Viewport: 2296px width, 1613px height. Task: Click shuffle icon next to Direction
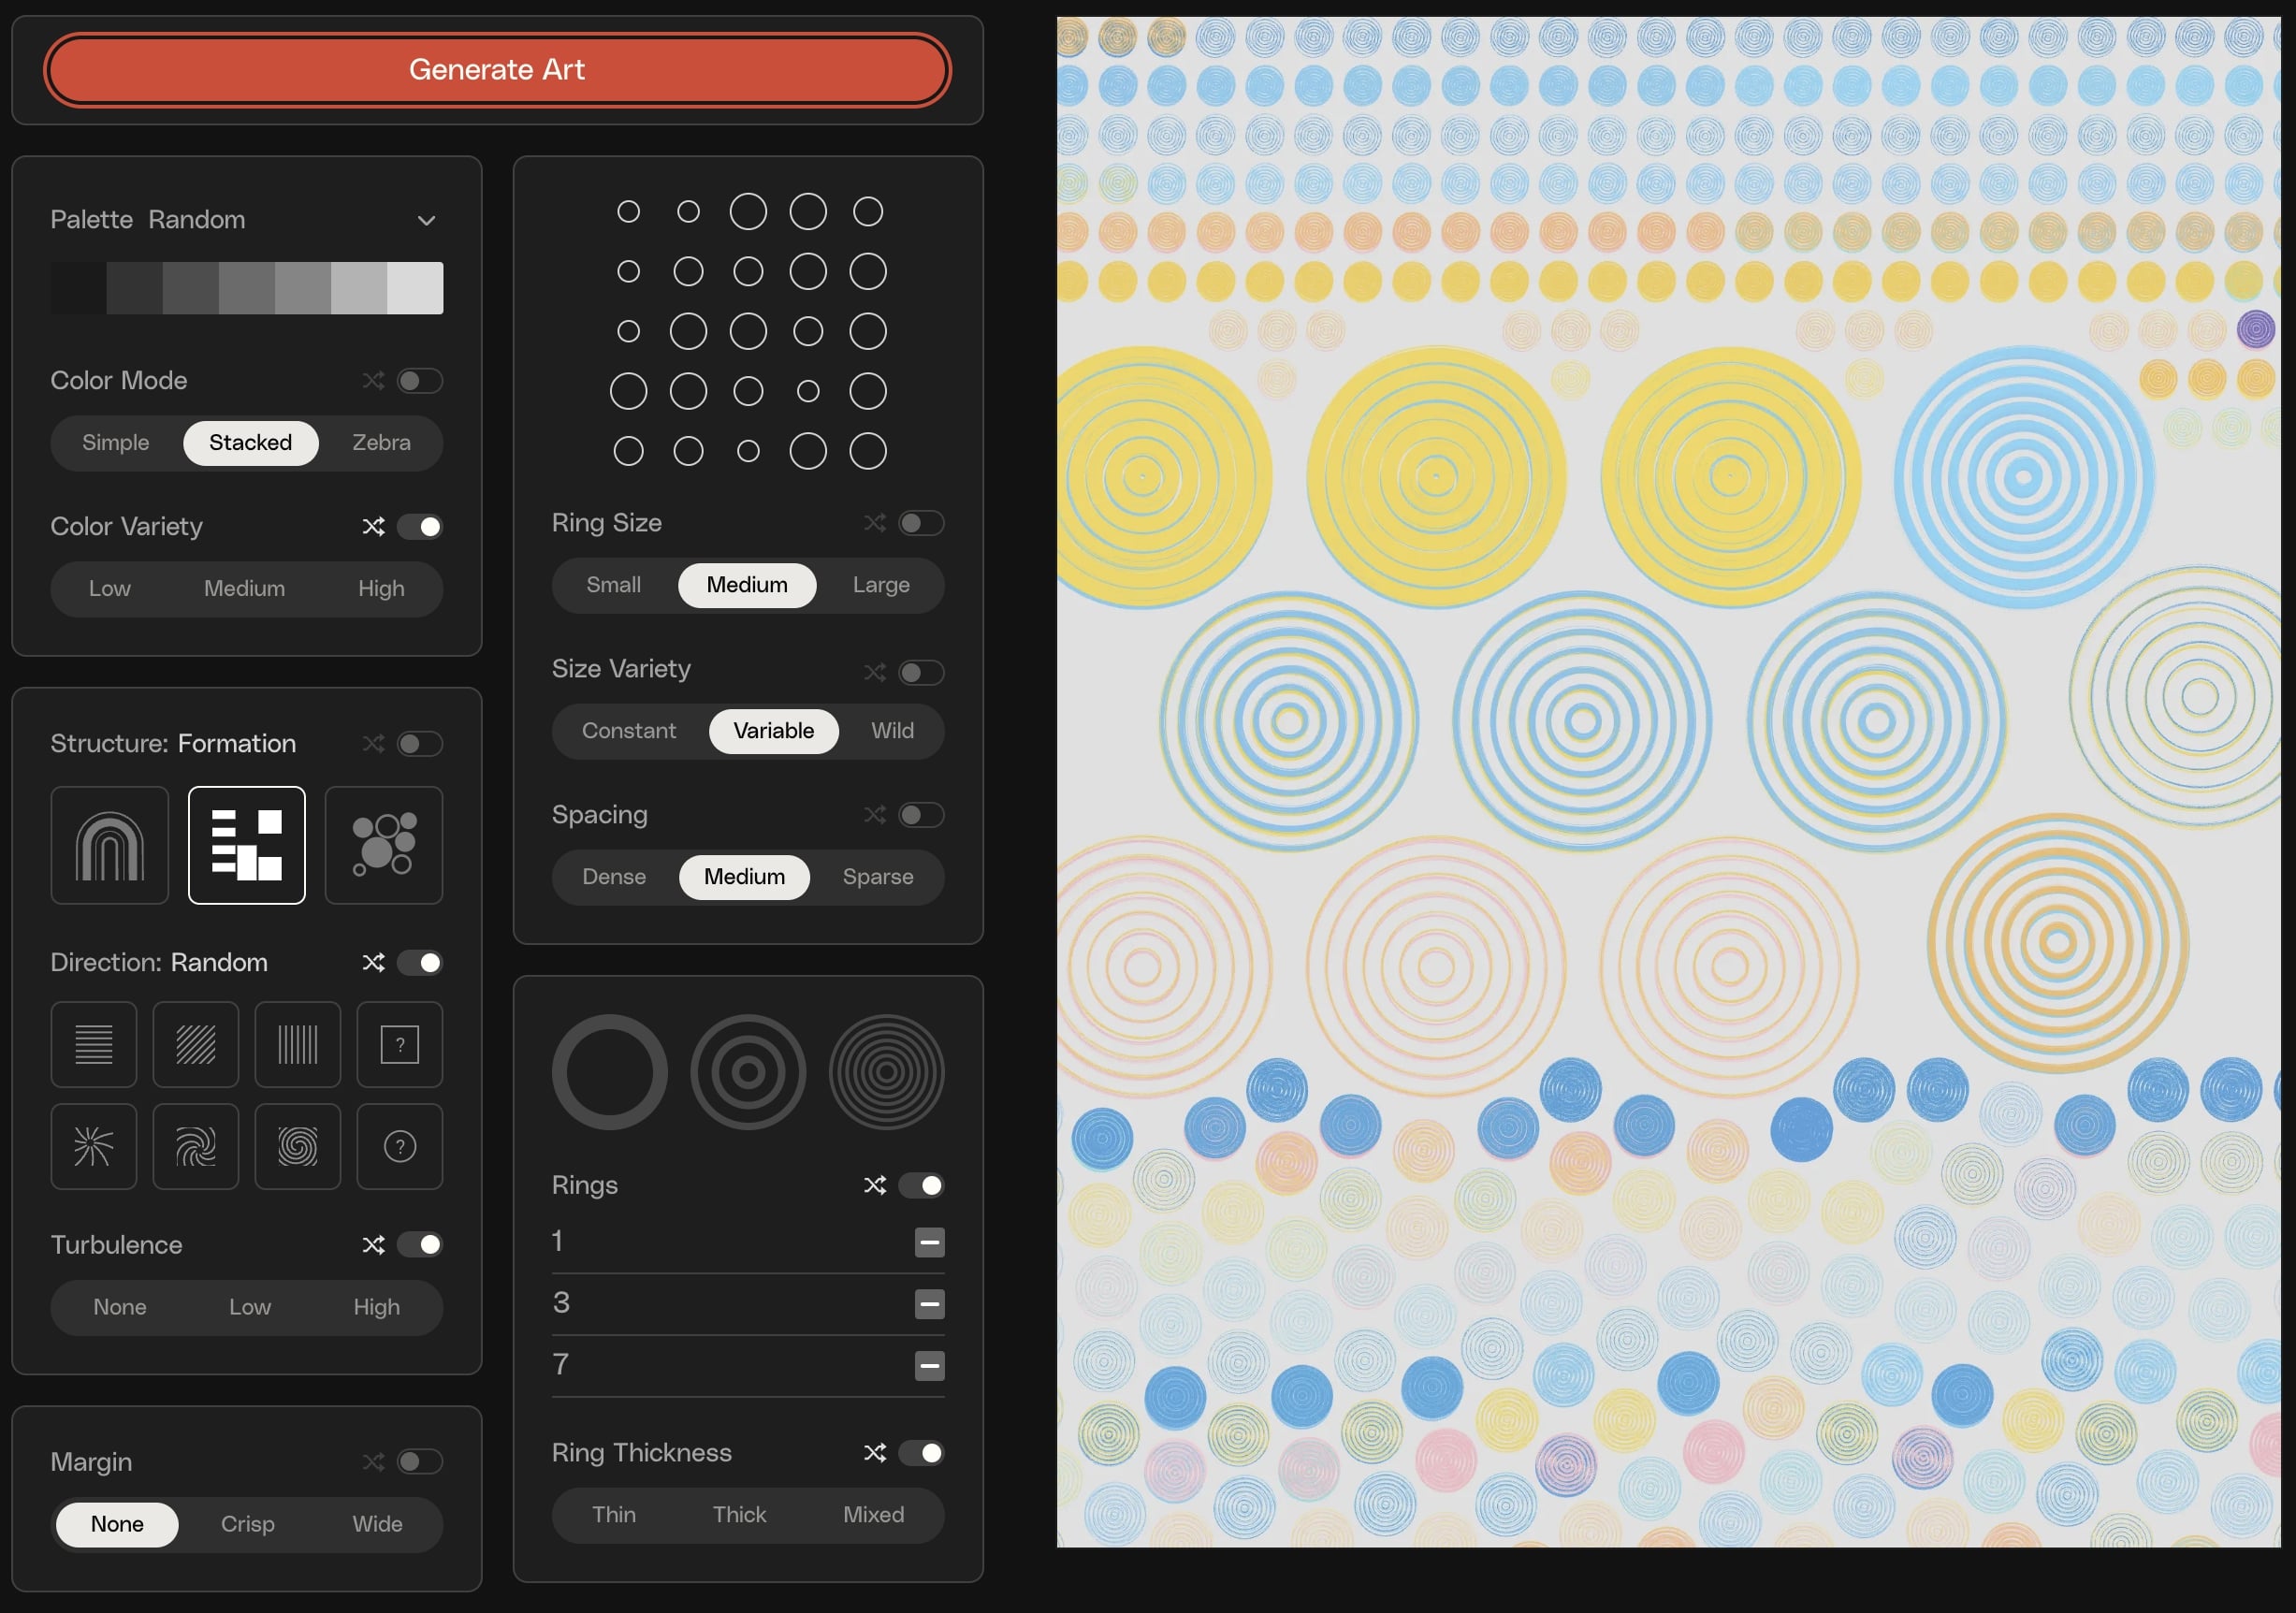click(373, 962)
